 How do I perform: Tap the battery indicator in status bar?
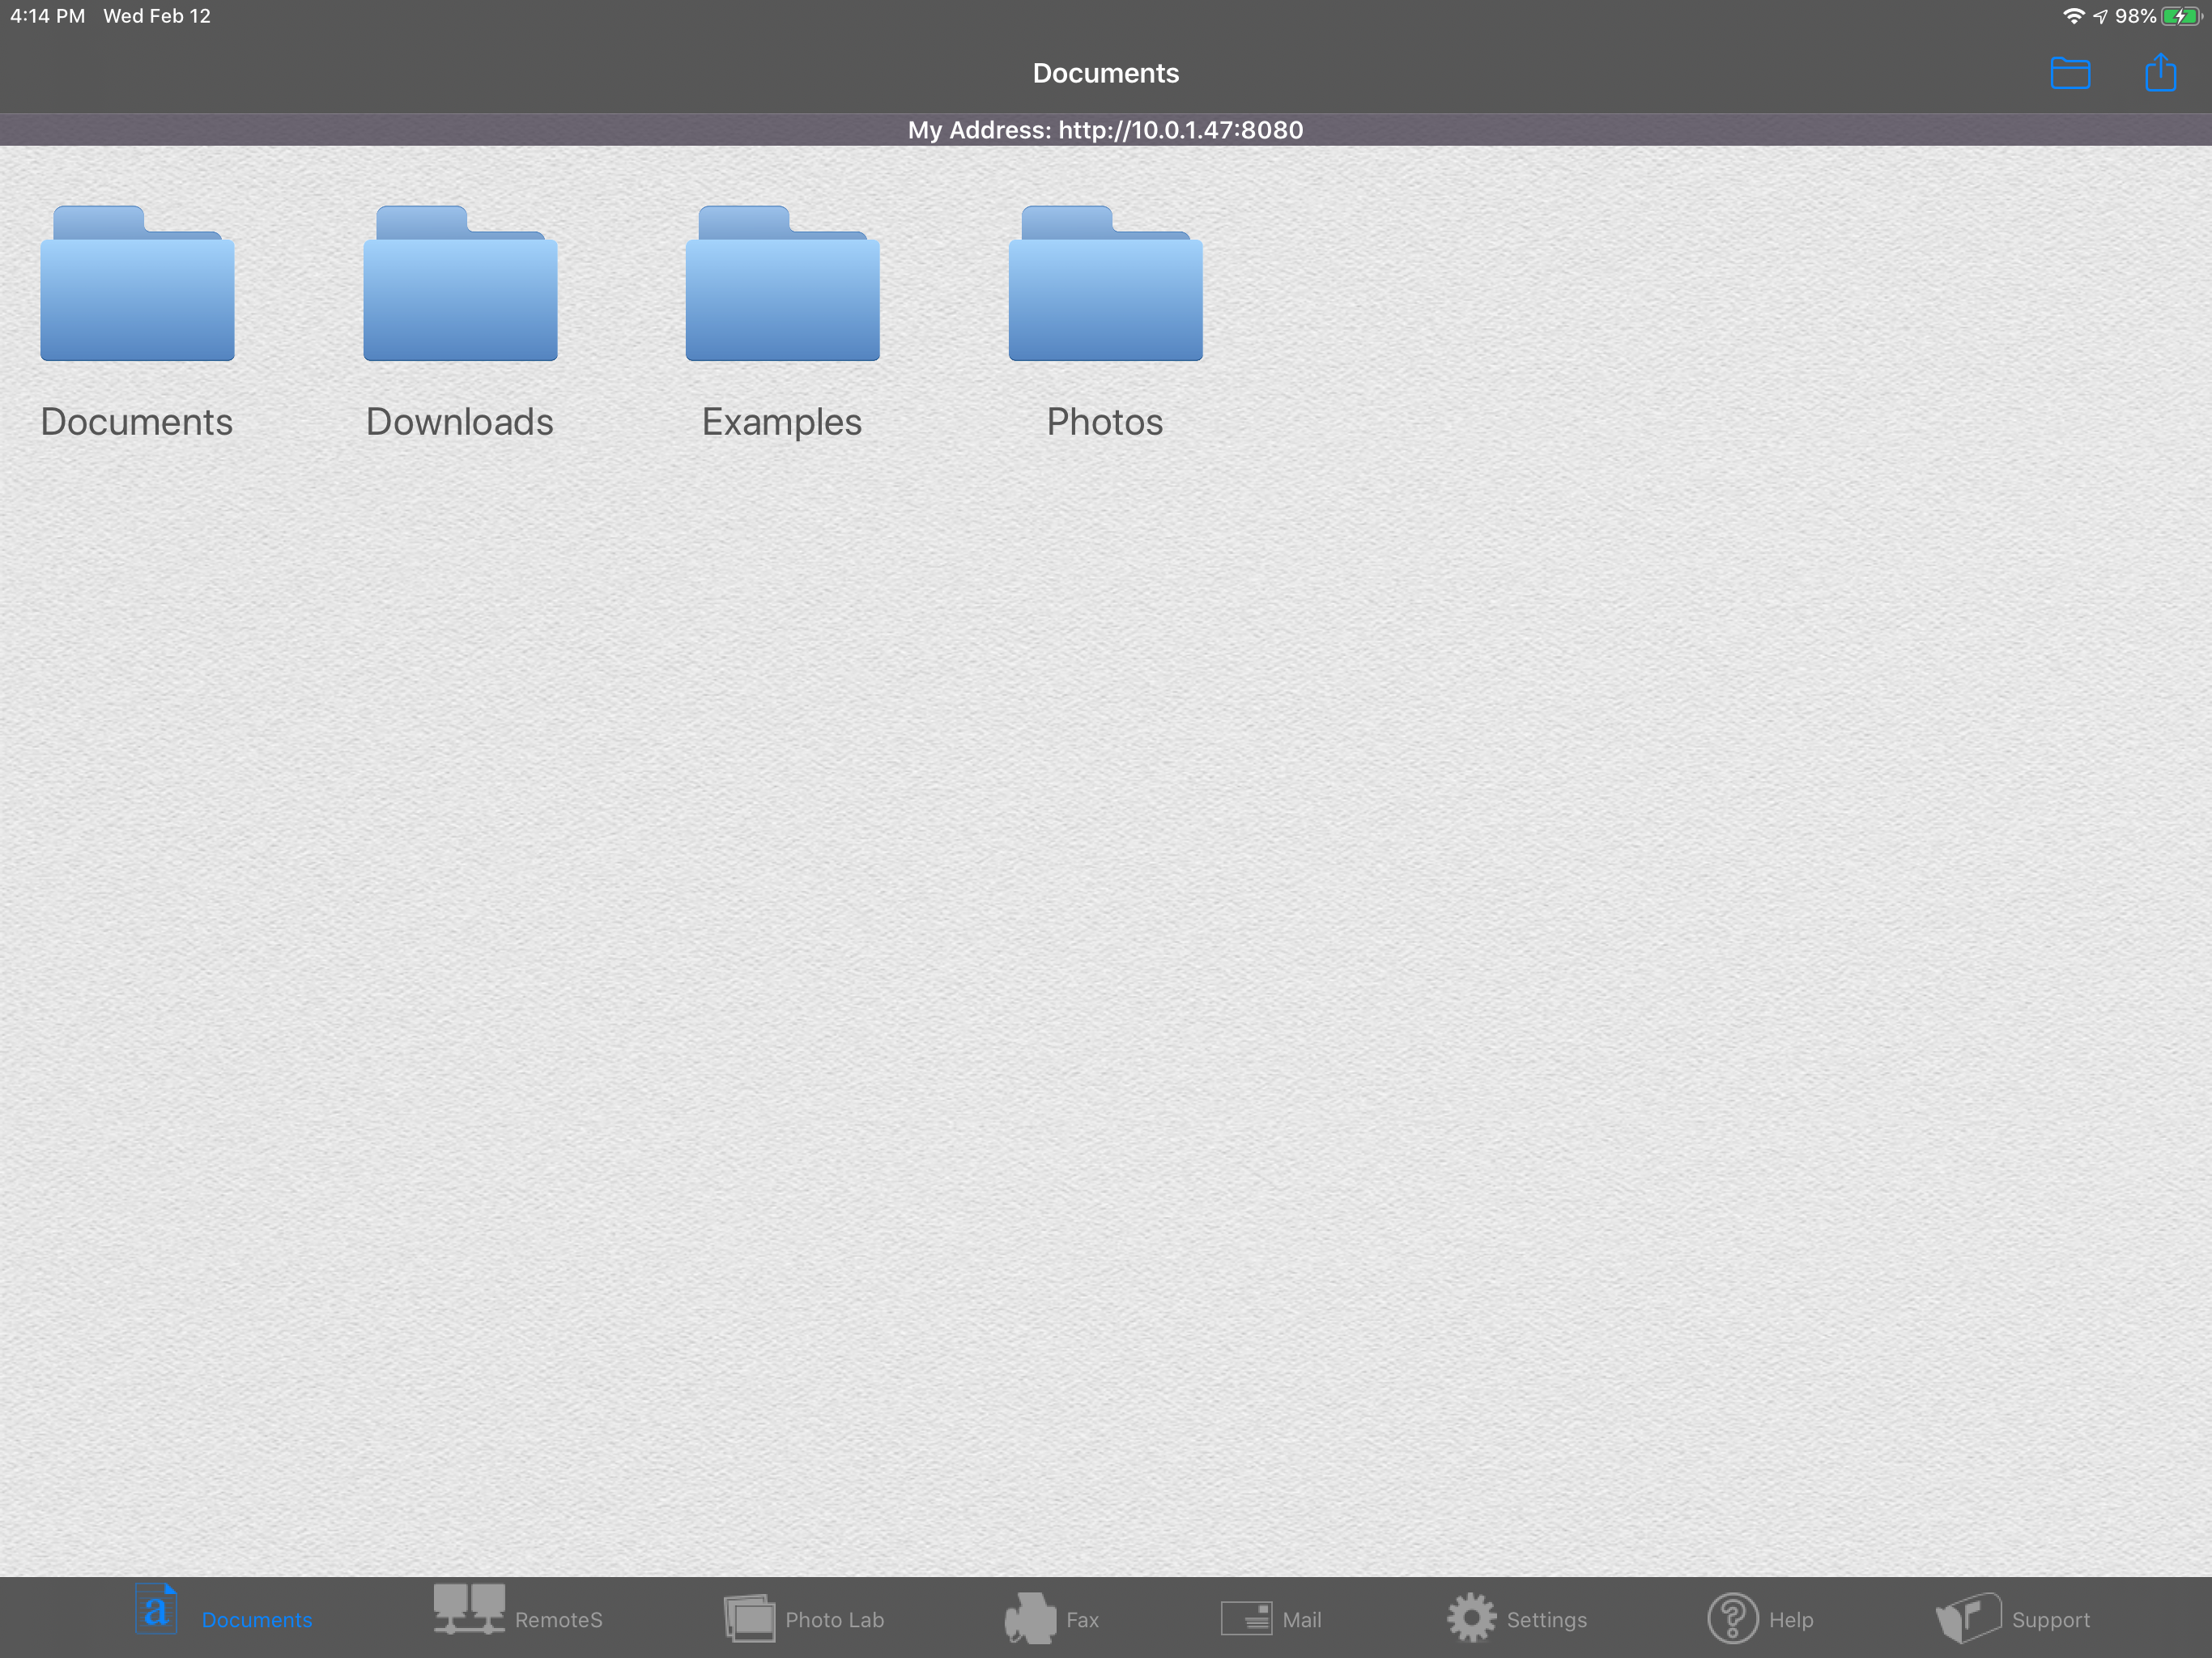pyautogui.click(x=2181, y=16)
